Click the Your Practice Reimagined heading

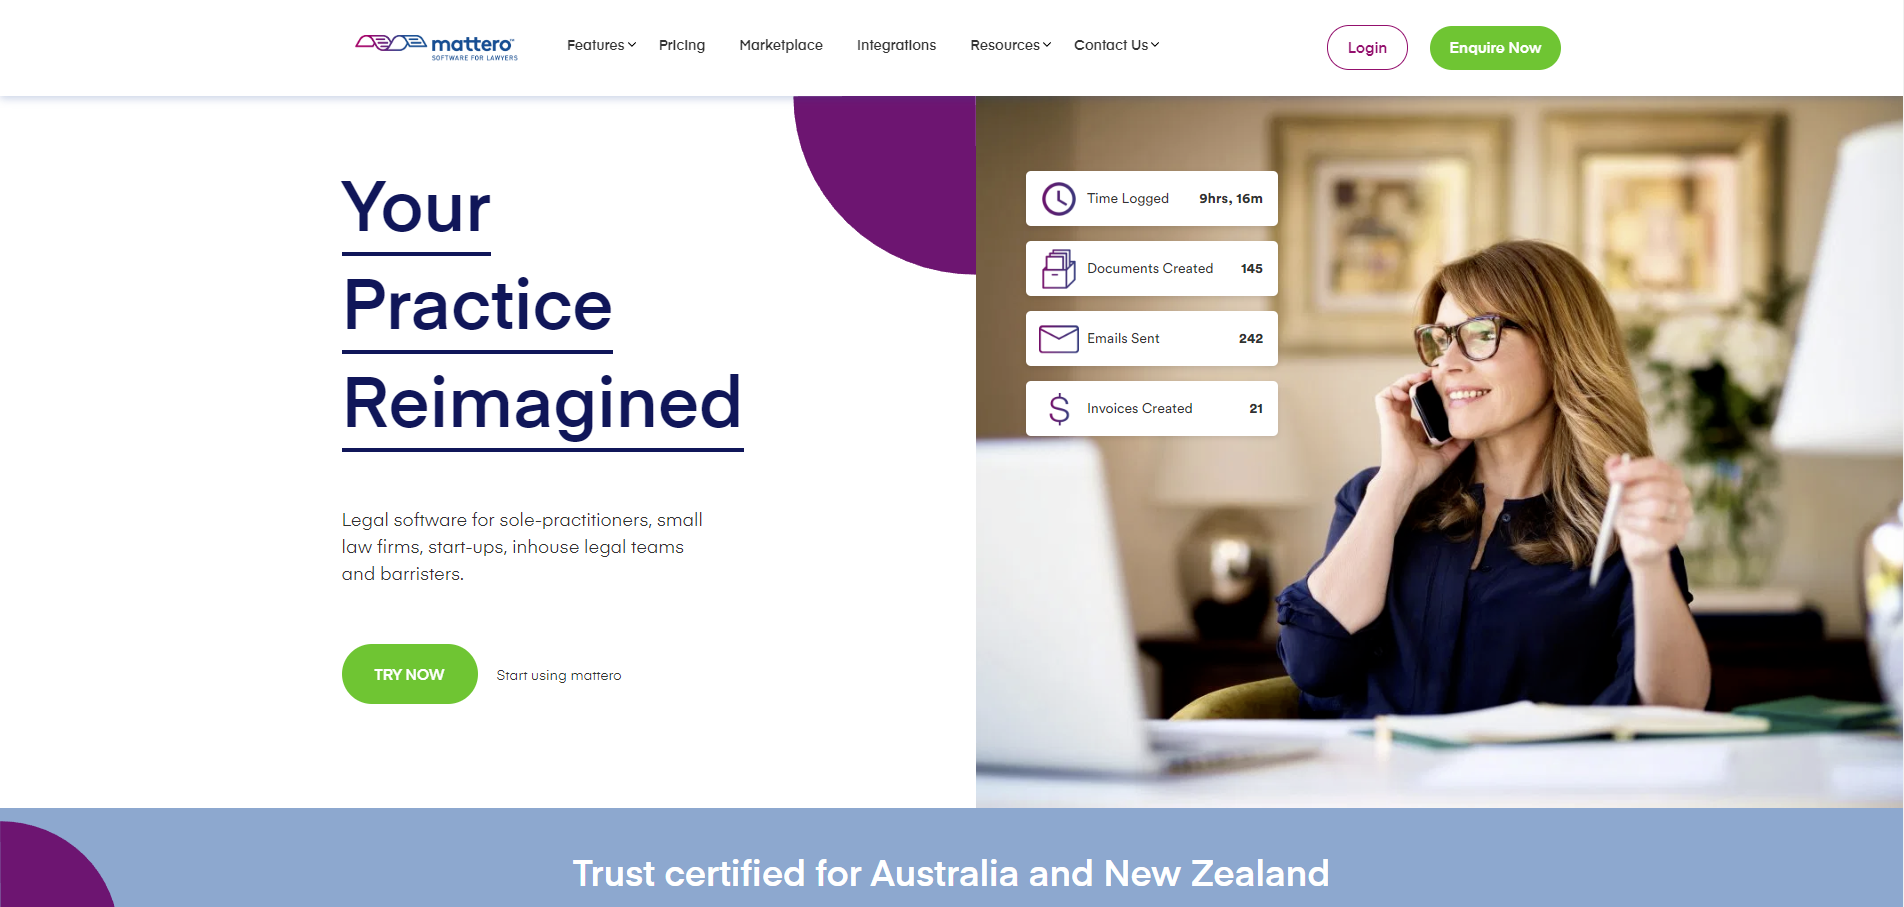543,310
